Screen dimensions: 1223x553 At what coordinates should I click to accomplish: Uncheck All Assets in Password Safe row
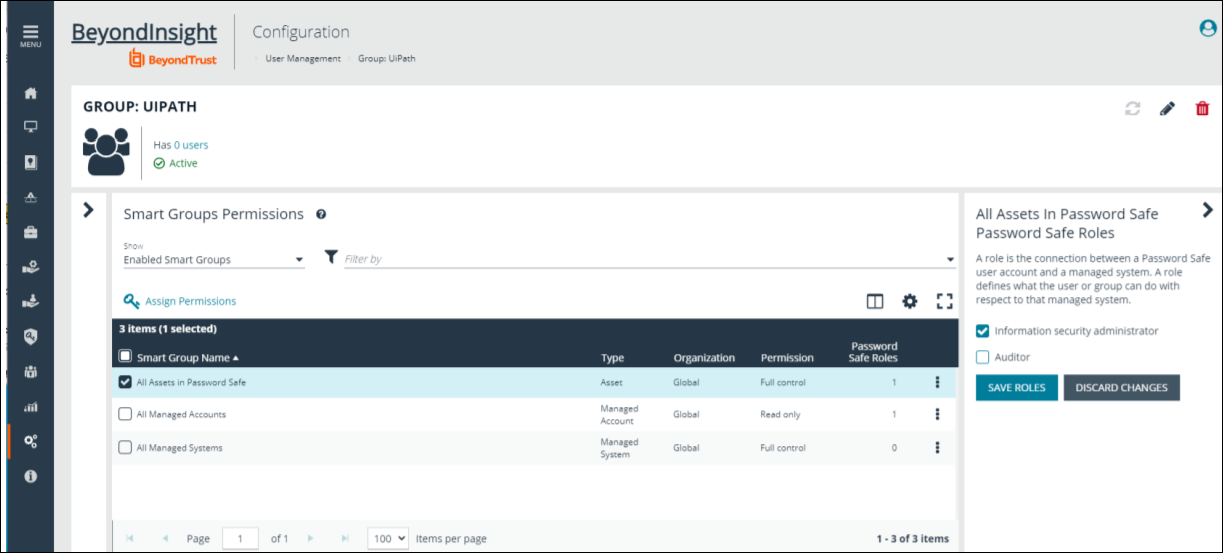125,382
